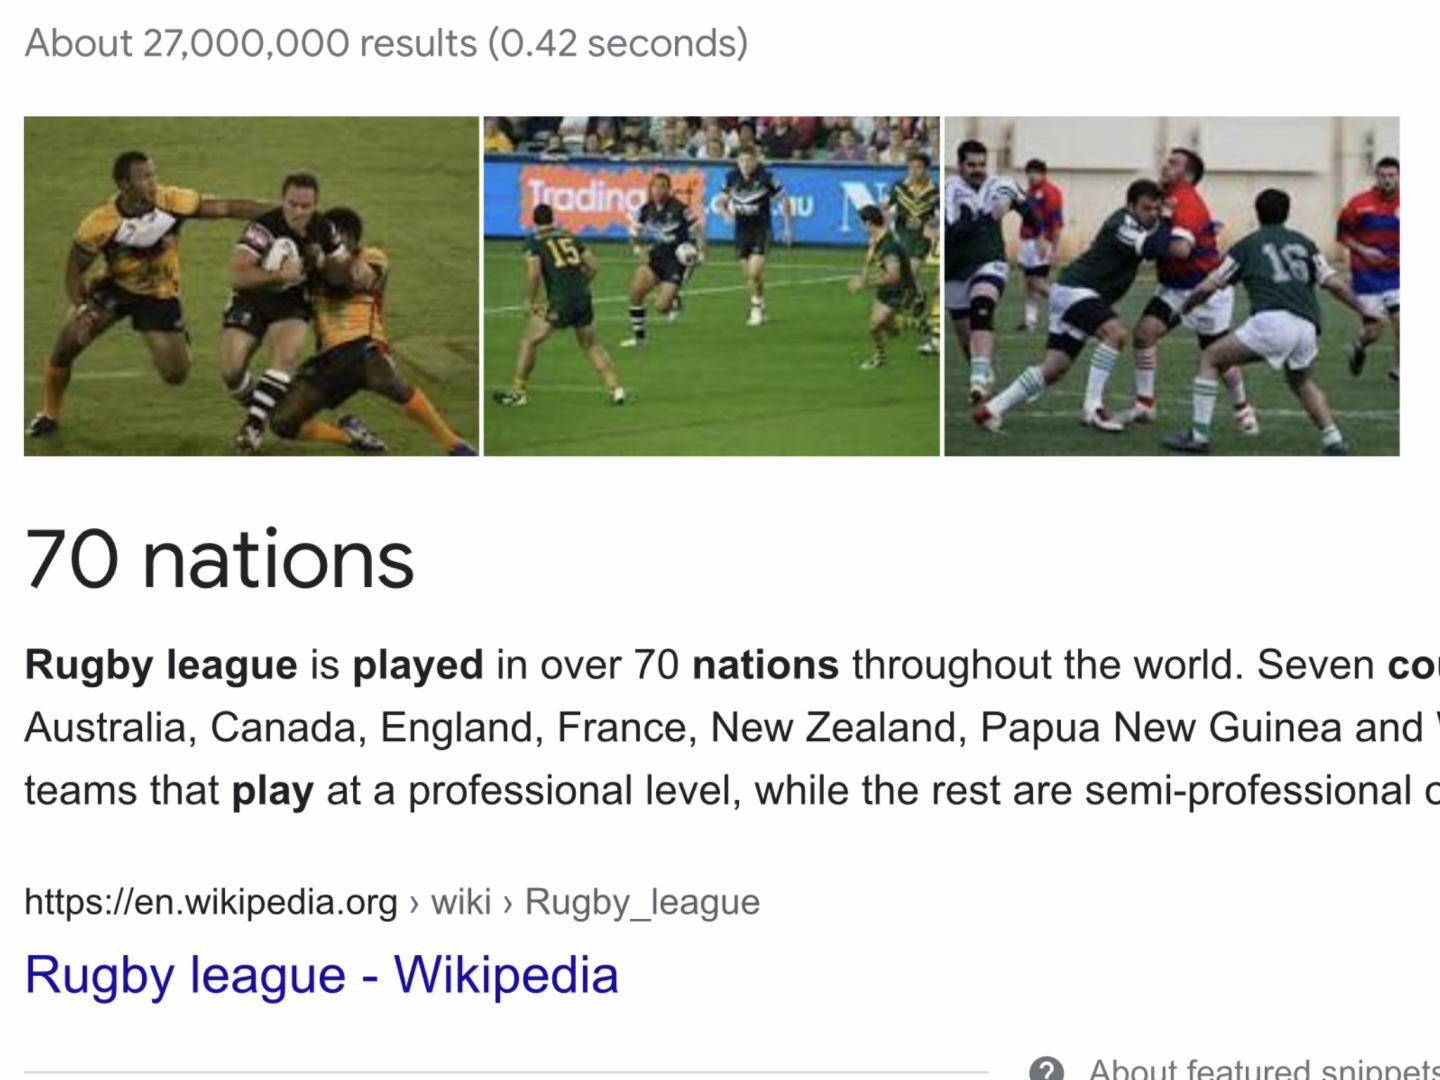The width and height of the screenshot is (1440, 1080).
Task: Click the large "70 nations" answer heading
Action: [219, 560]
